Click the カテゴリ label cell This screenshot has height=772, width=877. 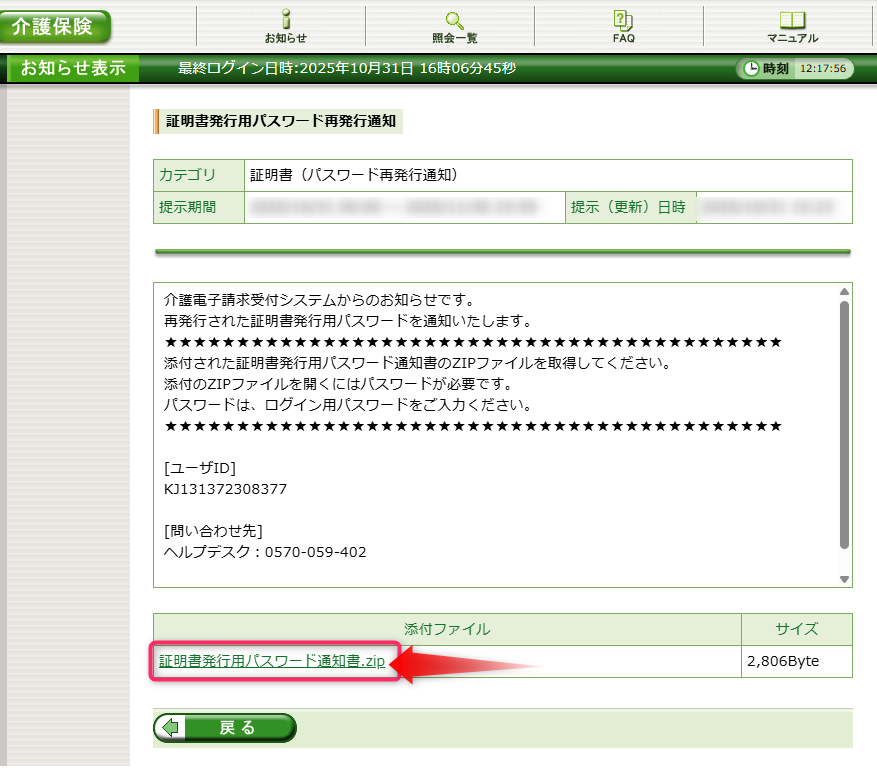(x=188, y=175)
